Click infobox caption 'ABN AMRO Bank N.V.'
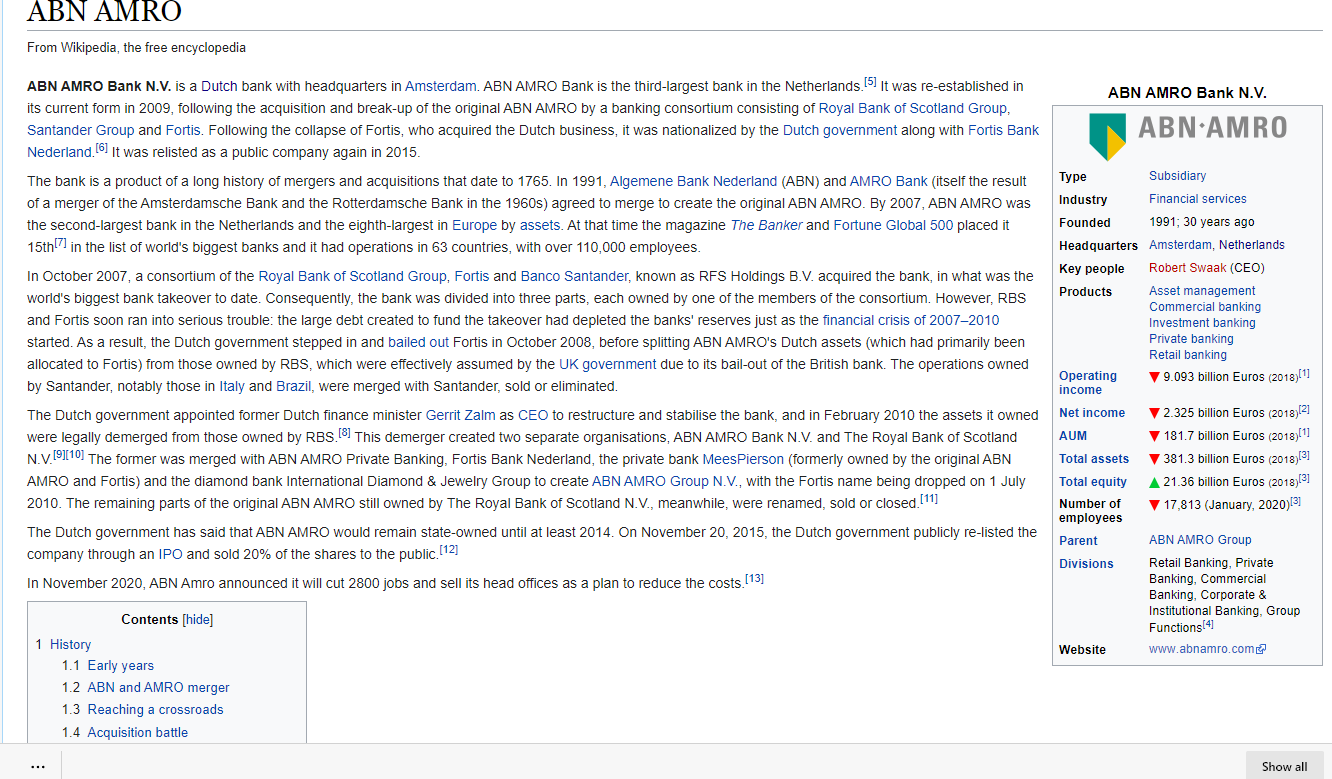The width and height of the screenshot is (1332, 779). pyautogui.click(x=1187, y=93)
